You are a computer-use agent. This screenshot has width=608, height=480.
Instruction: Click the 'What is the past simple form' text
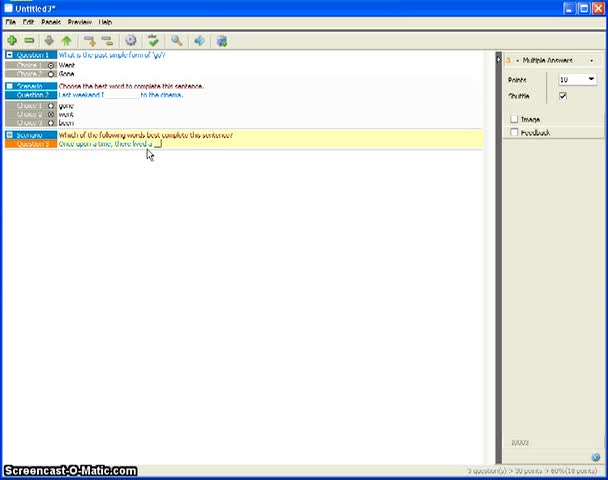pos(112,55)
